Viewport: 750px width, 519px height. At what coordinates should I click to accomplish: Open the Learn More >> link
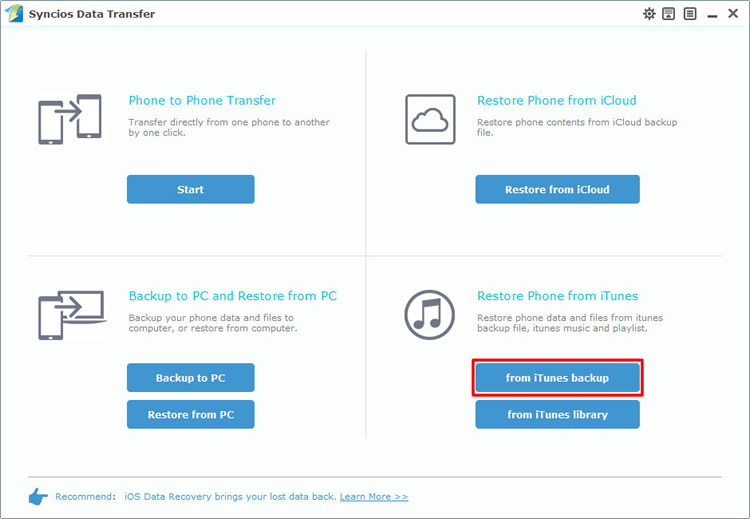pos(374,497)
